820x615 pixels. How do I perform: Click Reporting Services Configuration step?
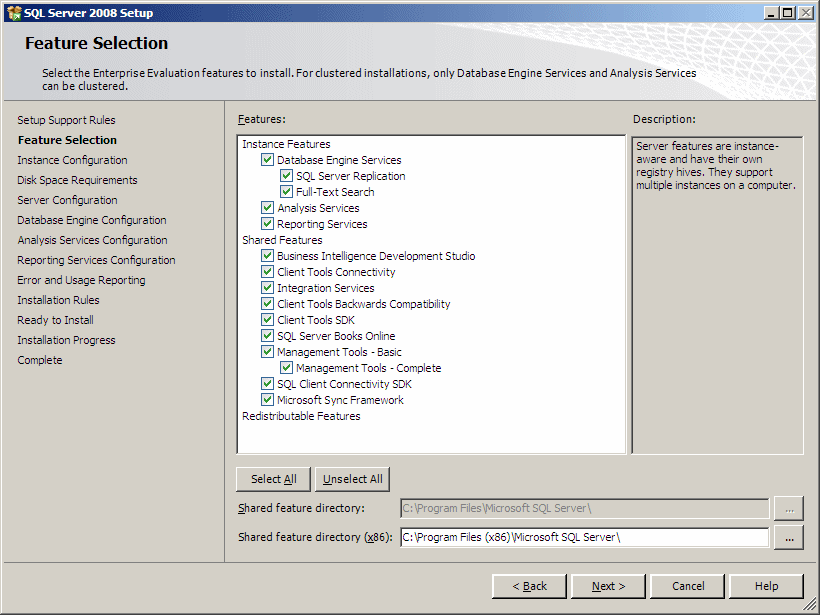click(x=96, y=260)
